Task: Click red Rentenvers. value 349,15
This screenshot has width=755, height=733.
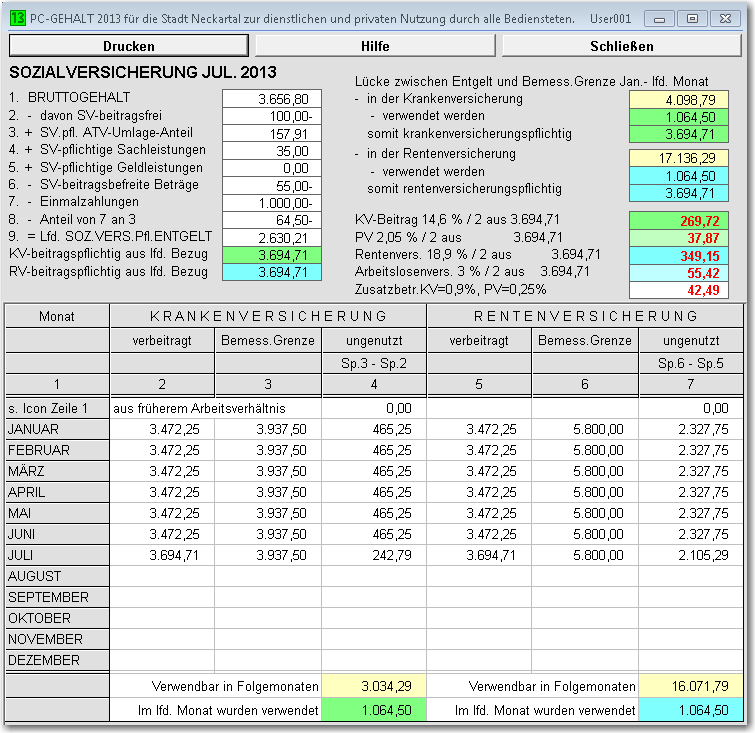Action: [x=678, y=255]
